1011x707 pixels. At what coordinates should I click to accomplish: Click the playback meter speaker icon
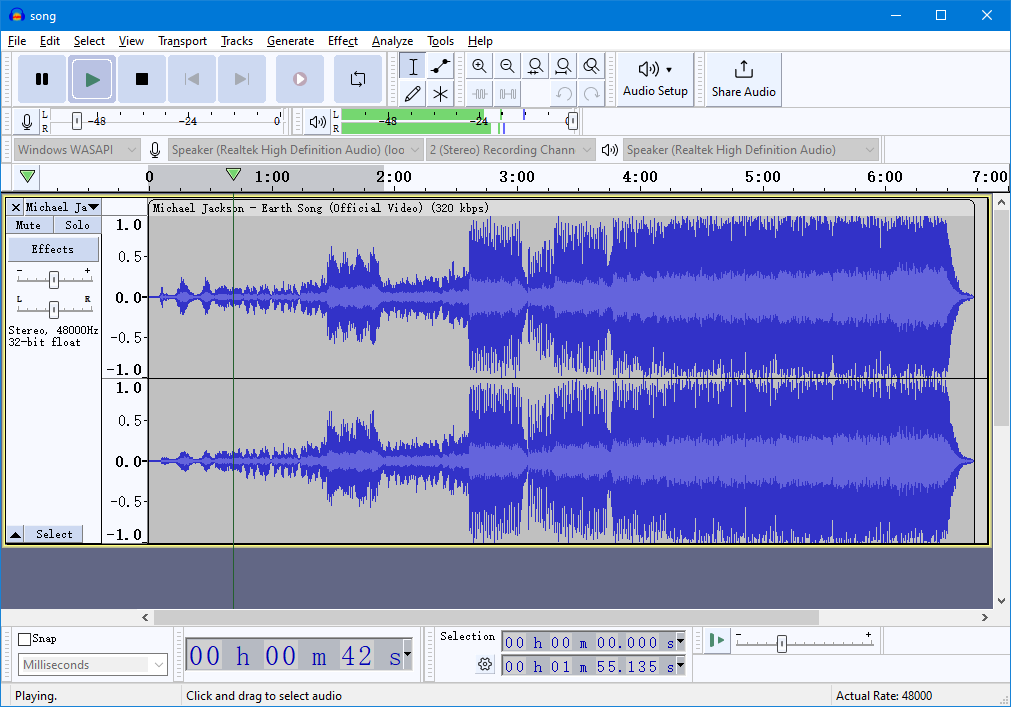coord(317,121)
